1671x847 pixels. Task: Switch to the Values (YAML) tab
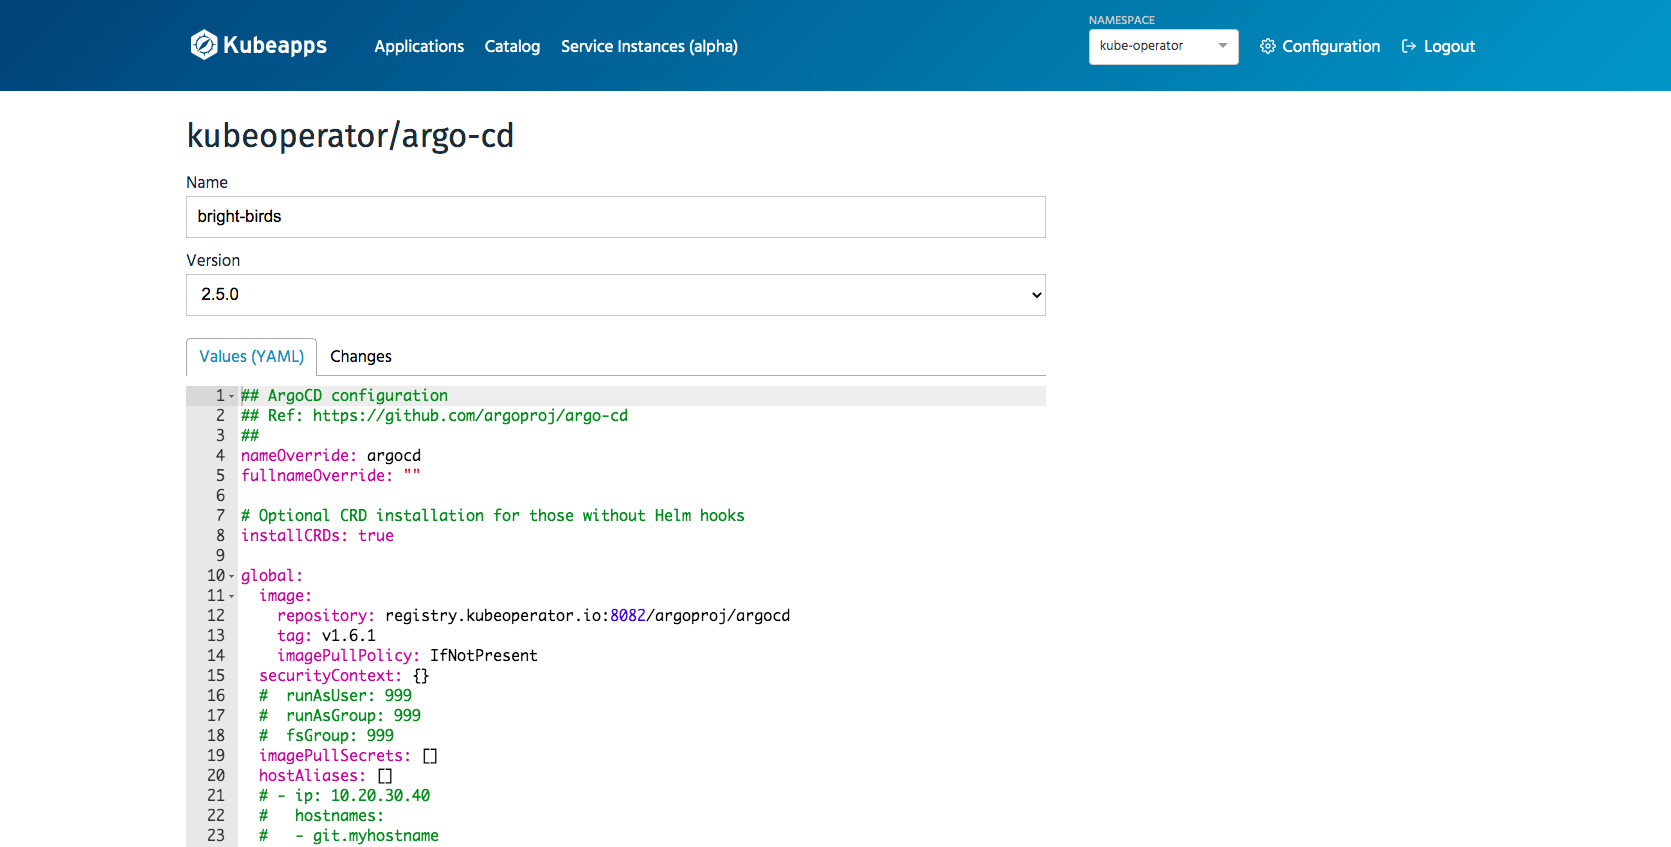(251, 357)
